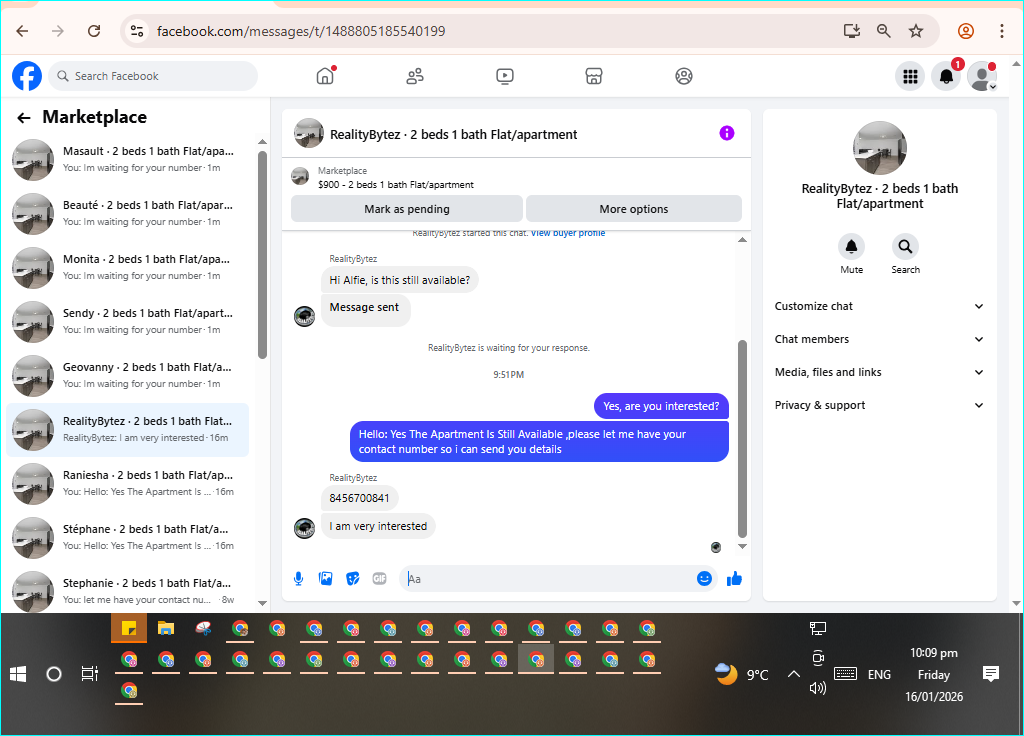Viewport: 1024px width, 736px height.
Task: Open the emoji picker smiley
Action: 704,579
